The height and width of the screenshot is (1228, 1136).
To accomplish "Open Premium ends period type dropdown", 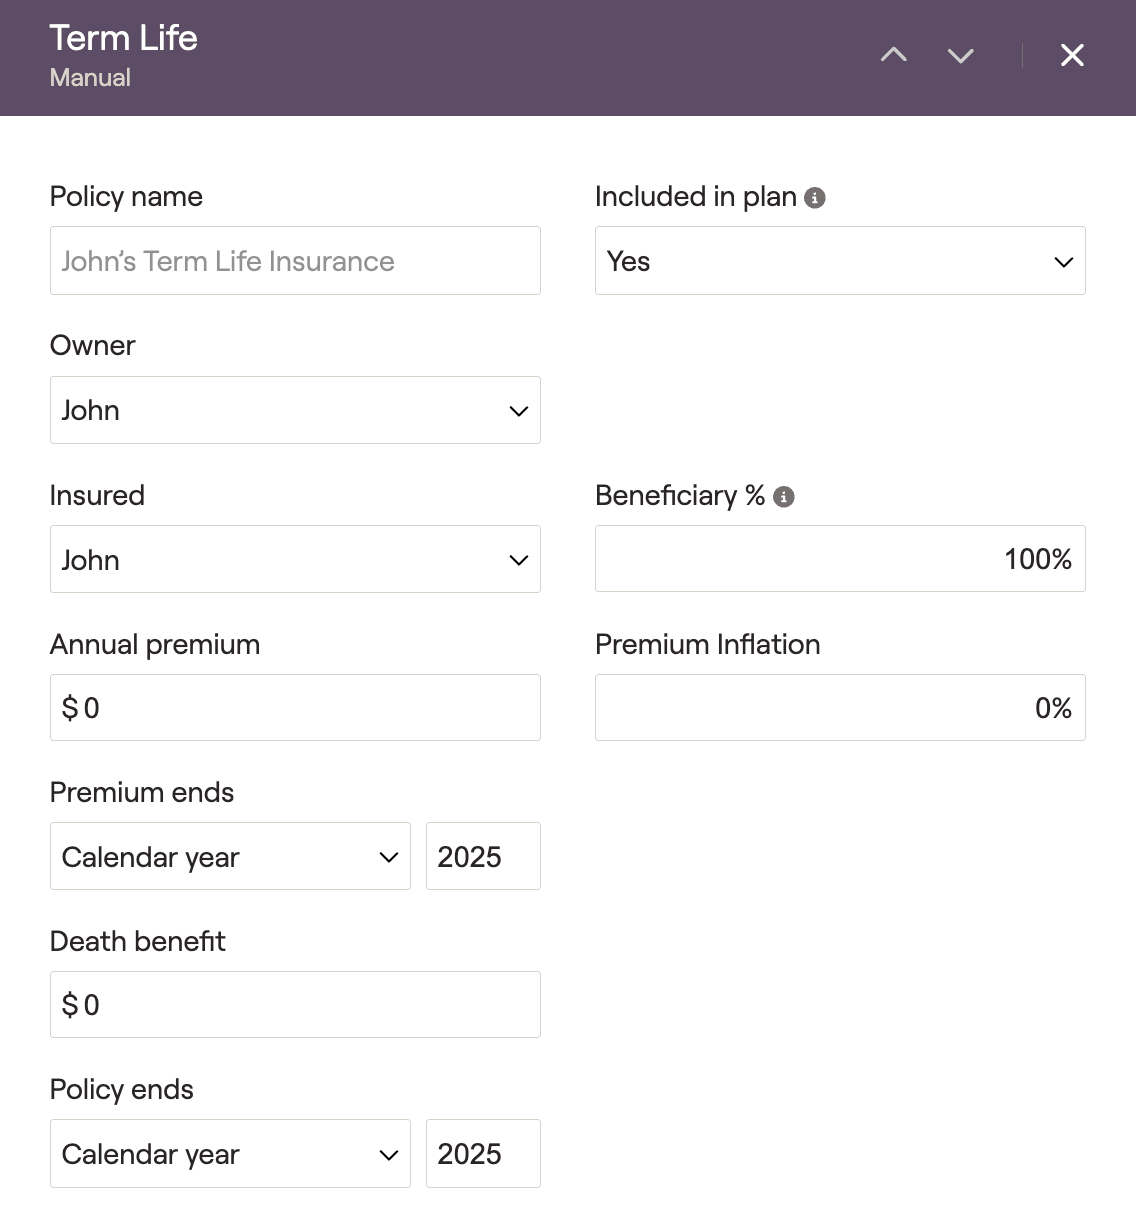I will click(230, 856).
